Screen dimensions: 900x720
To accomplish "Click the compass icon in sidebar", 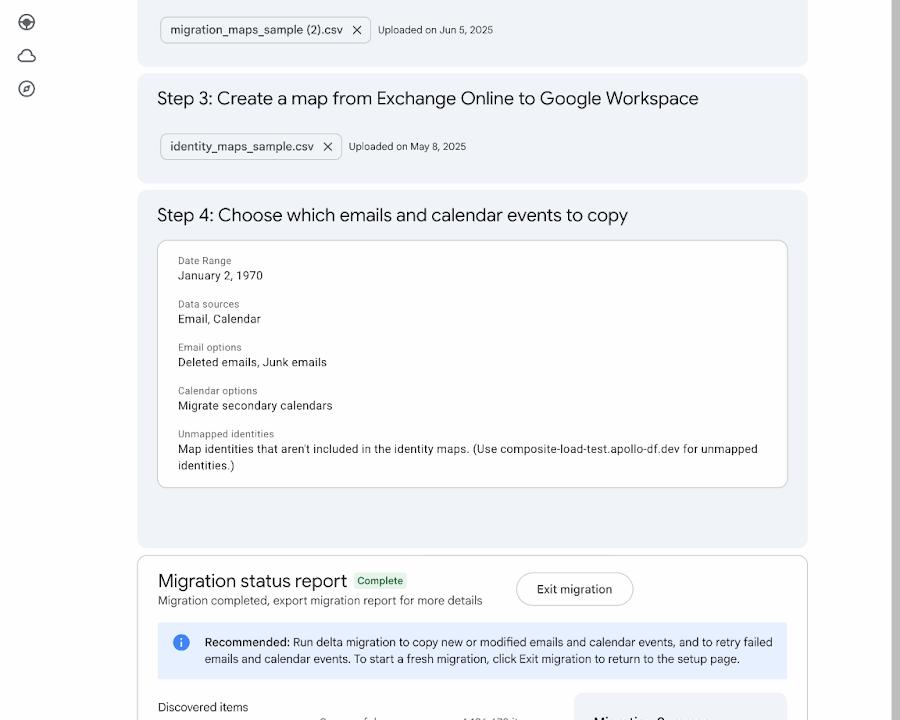I will pyautogui.click(x=26, y=89).
